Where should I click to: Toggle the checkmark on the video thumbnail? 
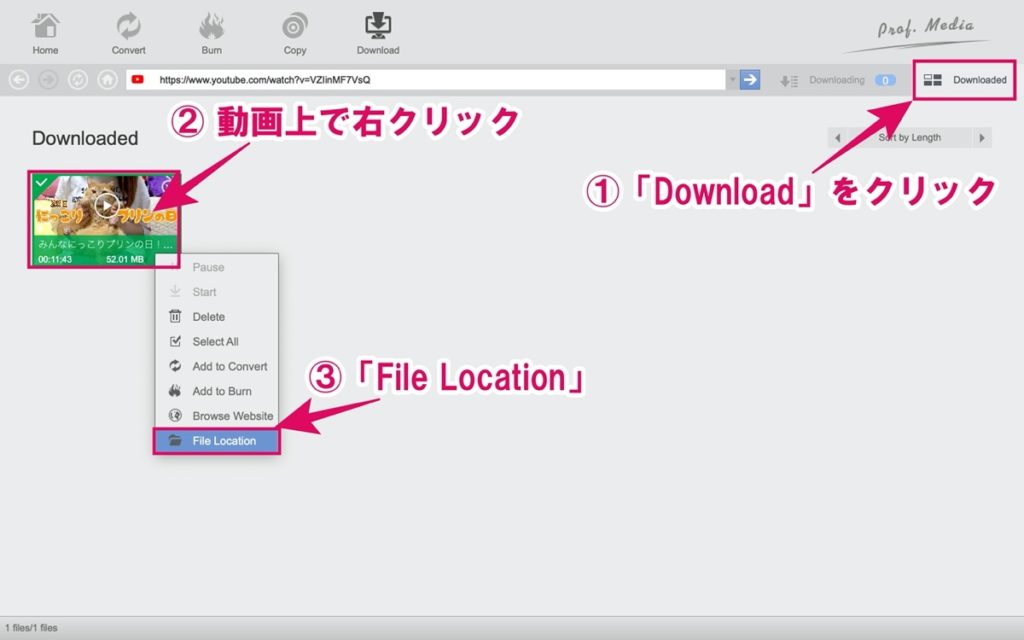41,182
